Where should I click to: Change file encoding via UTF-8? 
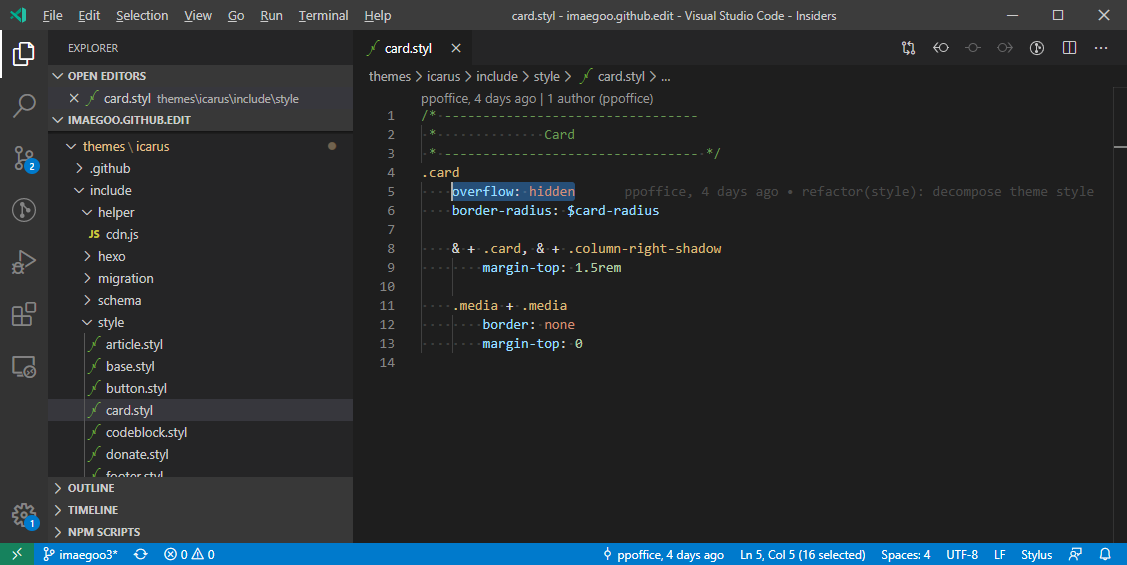[962, 554]
